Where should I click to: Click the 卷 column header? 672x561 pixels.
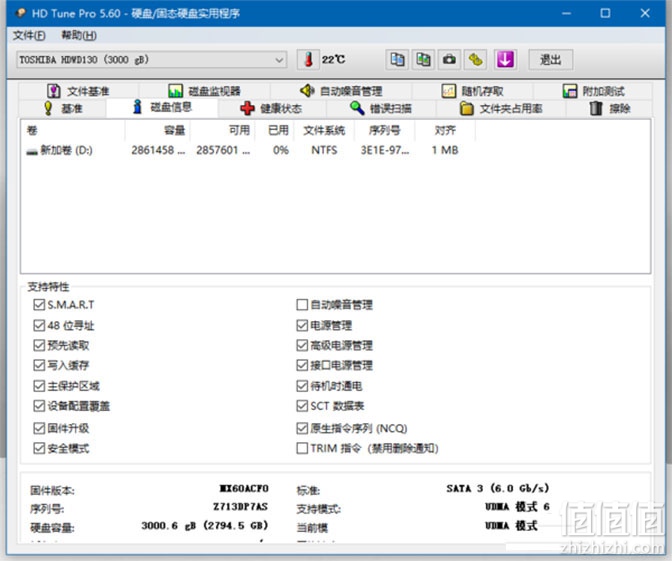tap(73, 130)
